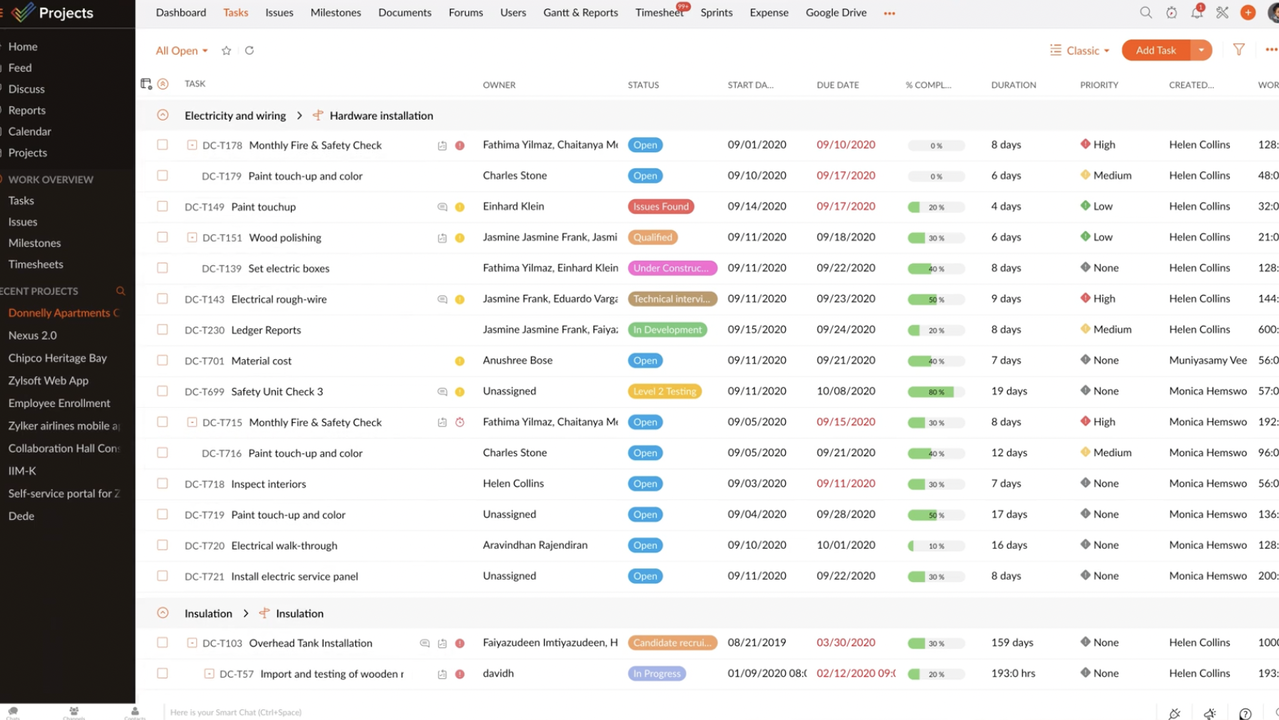Click the timer icon on DC-T715 row
Screen dimensions: 1279x720
coord(459,422)
